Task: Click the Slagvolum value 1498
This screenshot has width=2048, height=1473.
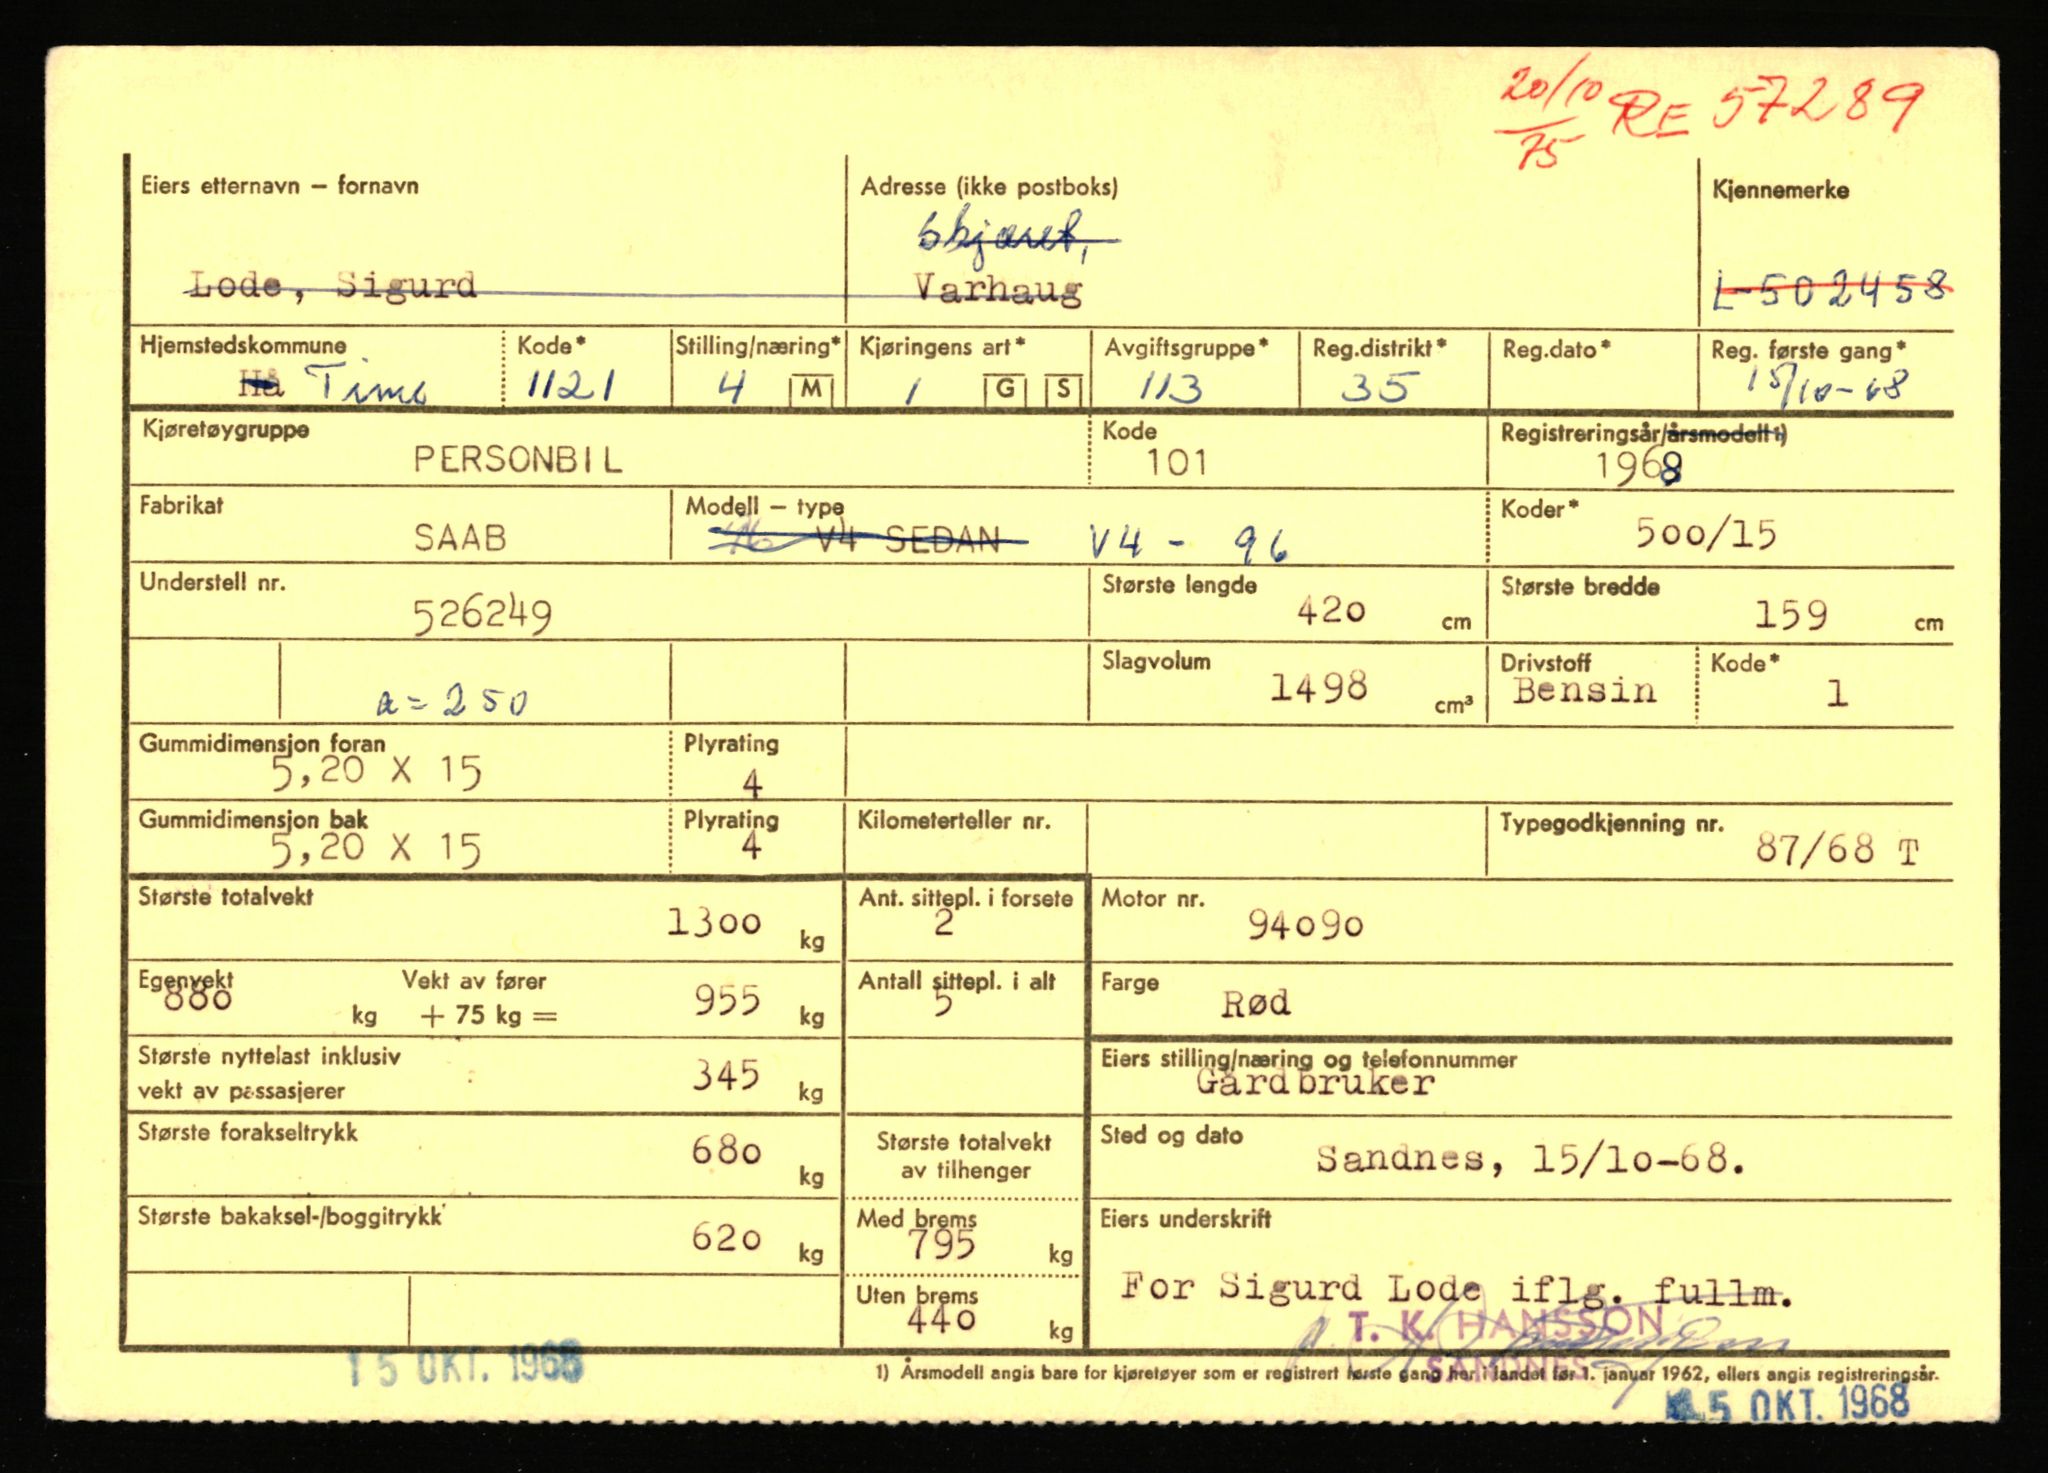Action: pyautogui.click(x=1318, y=687)
